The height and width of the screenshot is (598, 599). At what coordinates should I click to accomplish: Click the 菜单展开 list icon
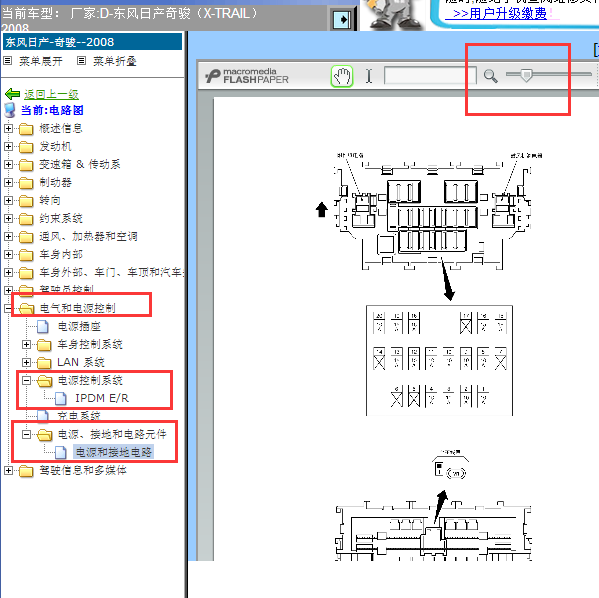tap(8, 61)
